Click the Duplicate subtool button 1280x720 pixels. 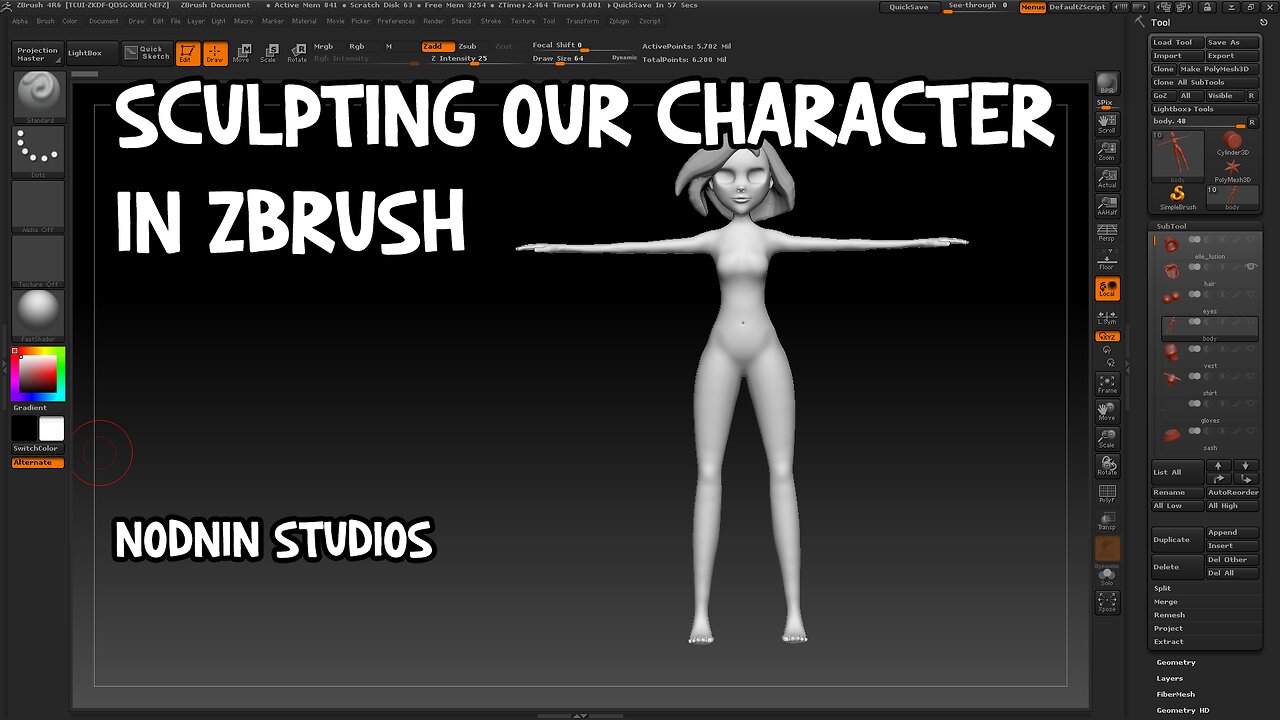(1177, 540)
